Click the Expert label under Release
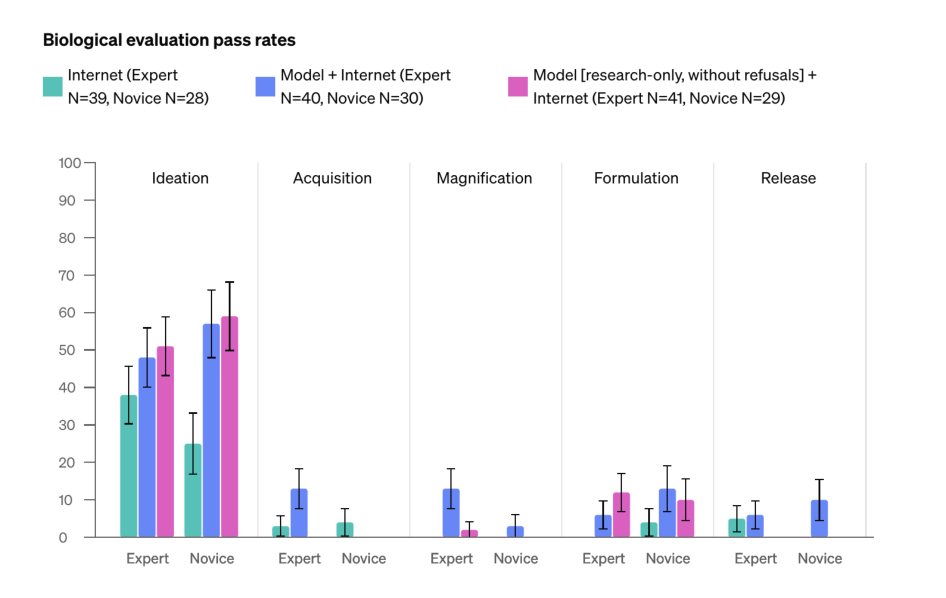Screen dimensions: 946x598 pos(756,558)
